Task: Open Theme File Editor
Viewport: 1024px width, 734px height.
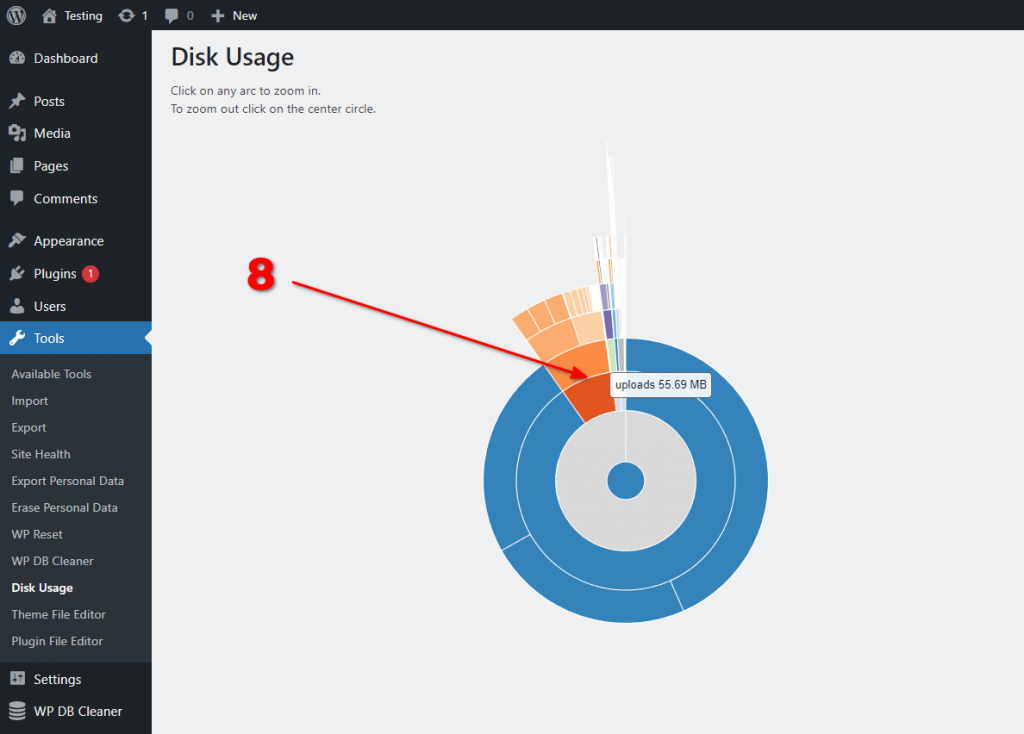Action: pos(58,615)
